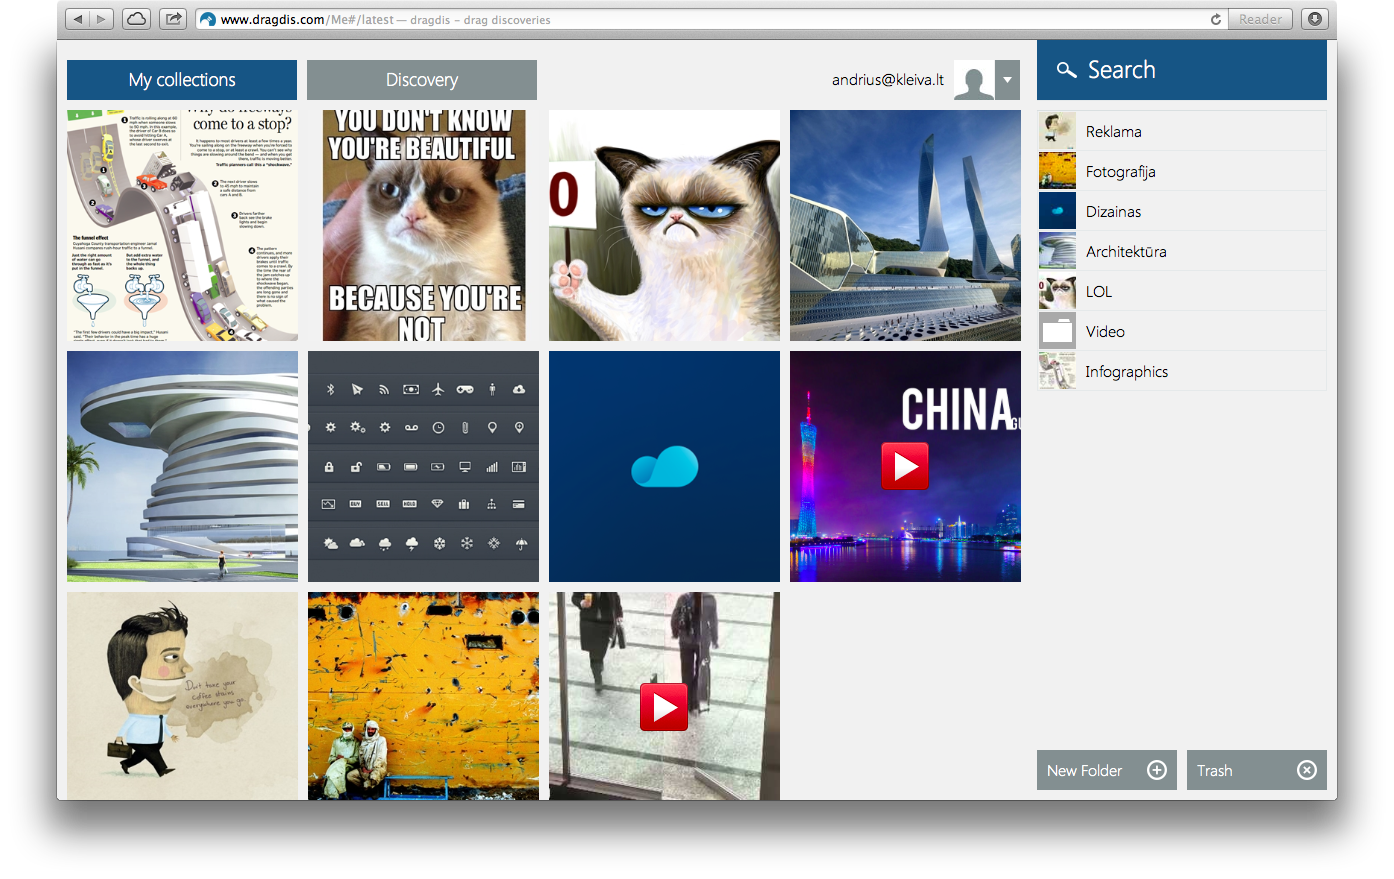Focus the Search field
This screenshot has height=879, width=1394.
click(1182, 70)
